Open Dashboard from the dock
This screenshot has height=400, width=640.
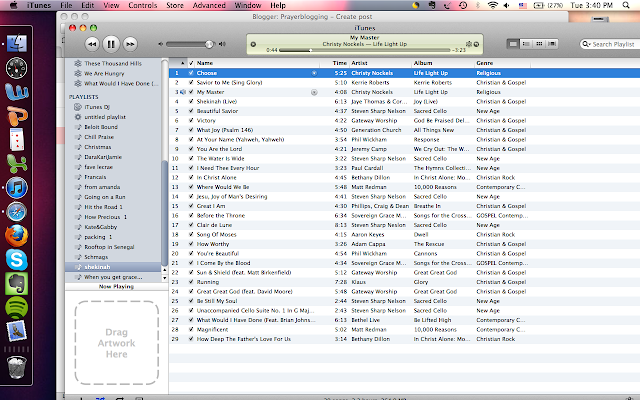tap(16, 68)
